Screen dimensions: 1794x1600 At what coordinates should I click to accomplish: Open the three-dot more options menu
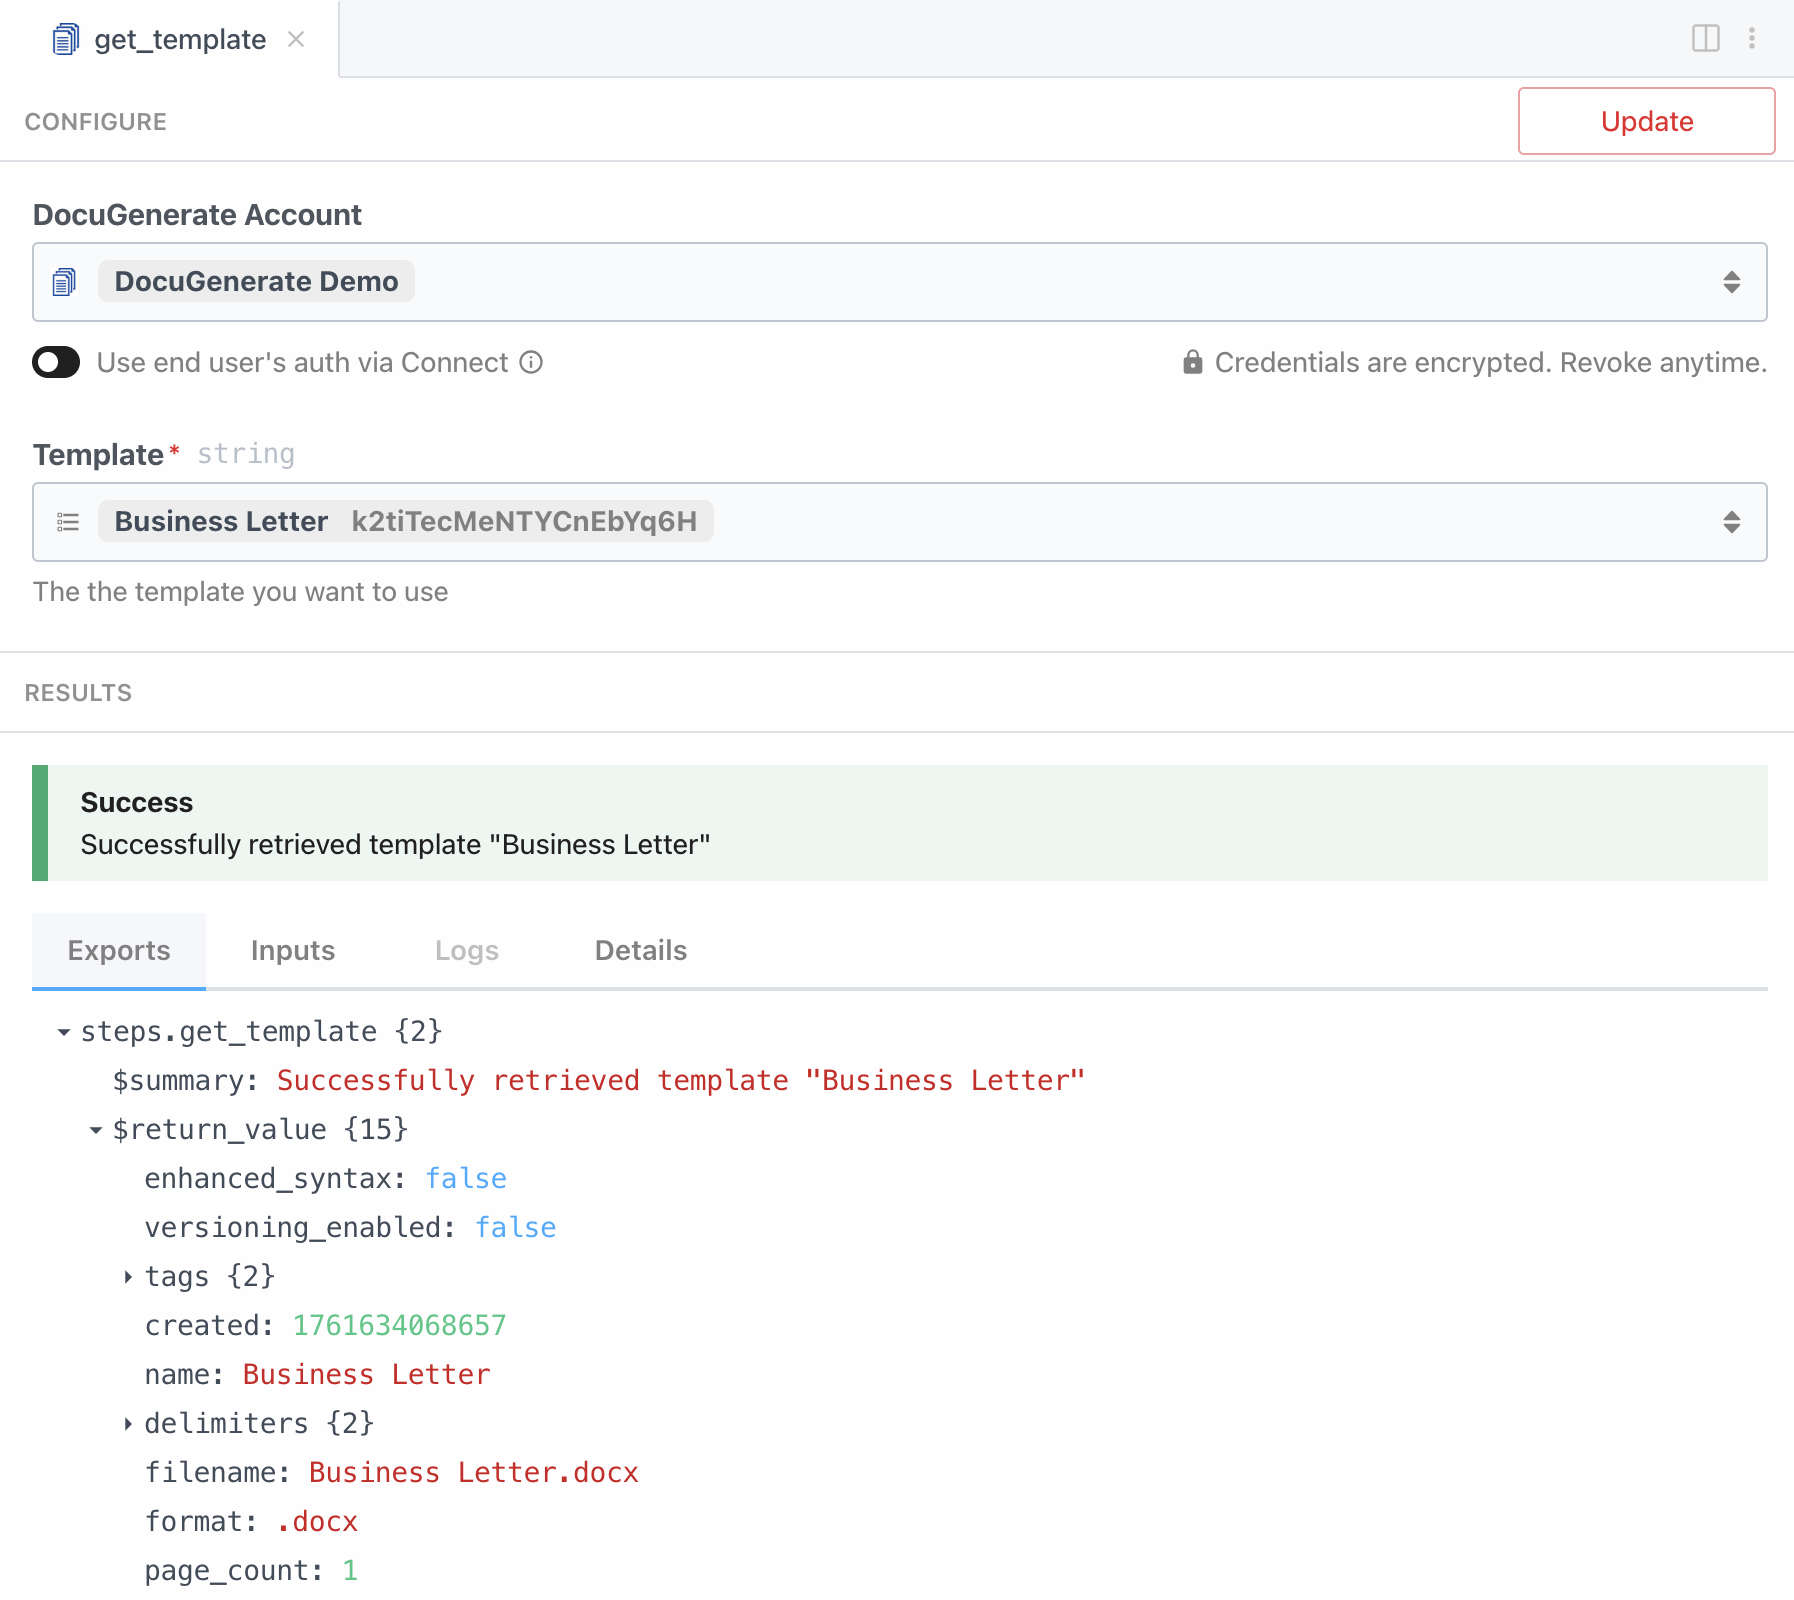(1751, 38)
